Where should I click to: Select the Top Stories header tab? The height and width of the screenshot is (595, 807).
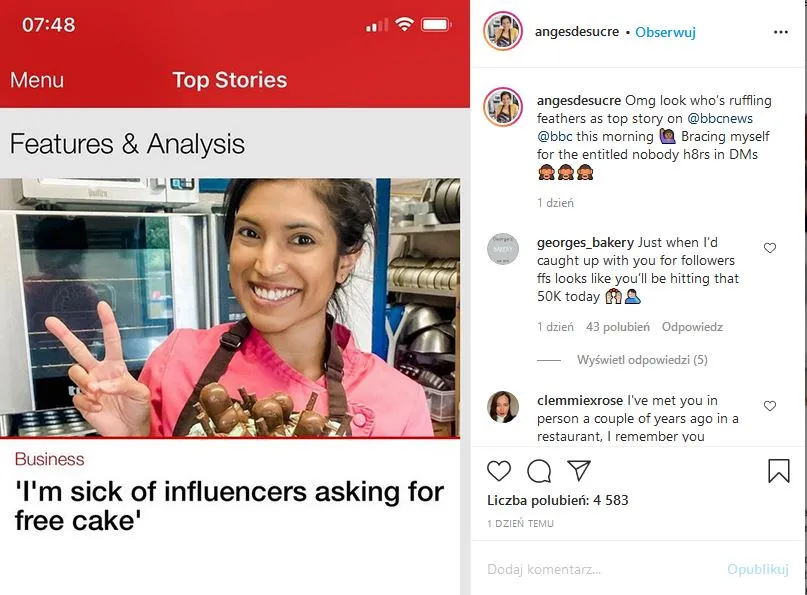pos(230,80)
